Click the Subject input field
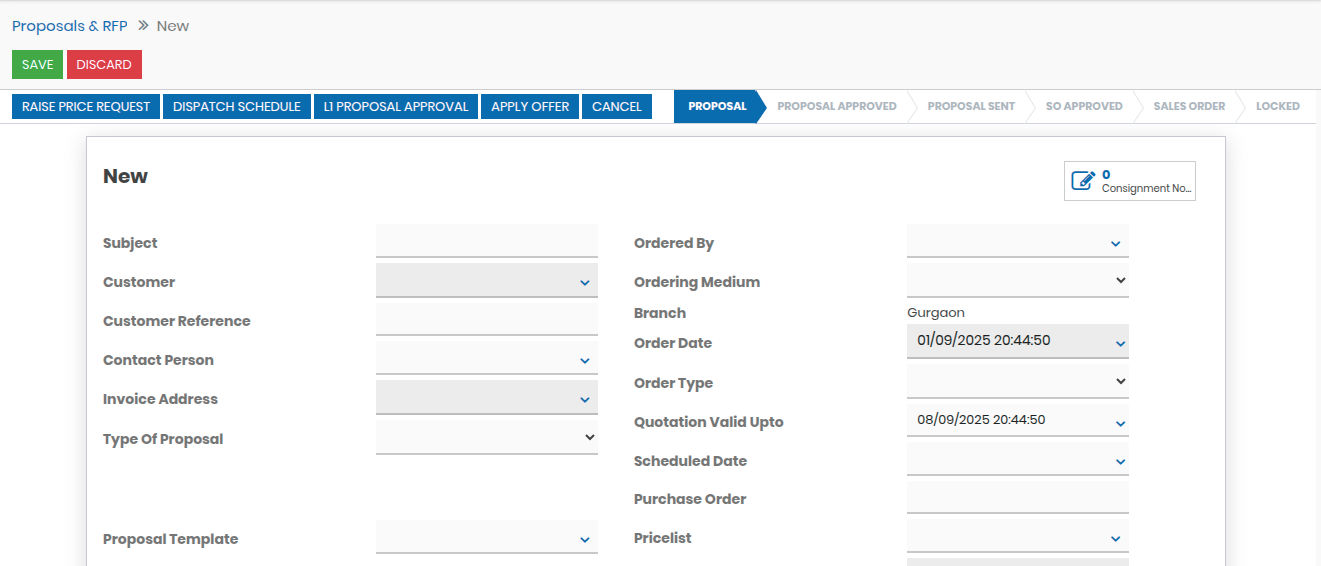 tap(486, 242)
